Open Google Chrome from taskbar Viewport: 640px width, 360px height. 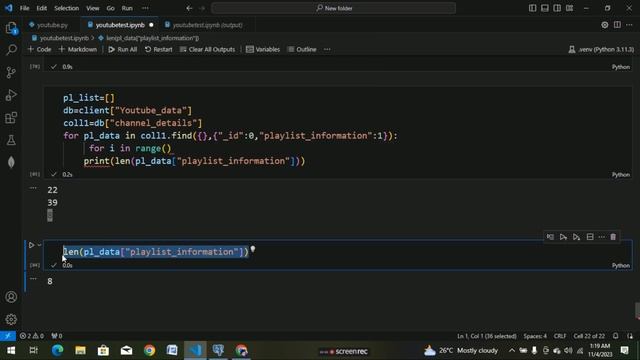149,350
